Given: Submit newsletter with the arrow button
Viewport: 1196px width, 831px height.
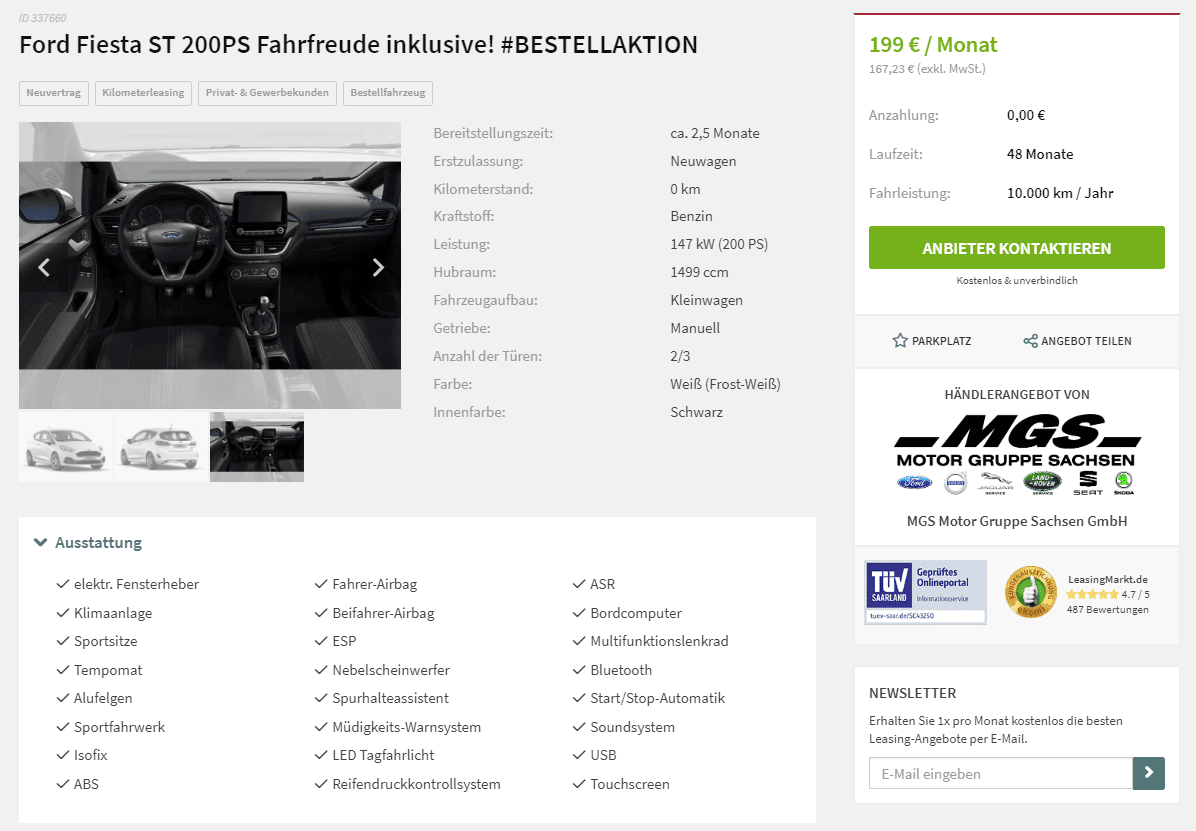Looking at the screenshot, I should tap(1149, 773).
